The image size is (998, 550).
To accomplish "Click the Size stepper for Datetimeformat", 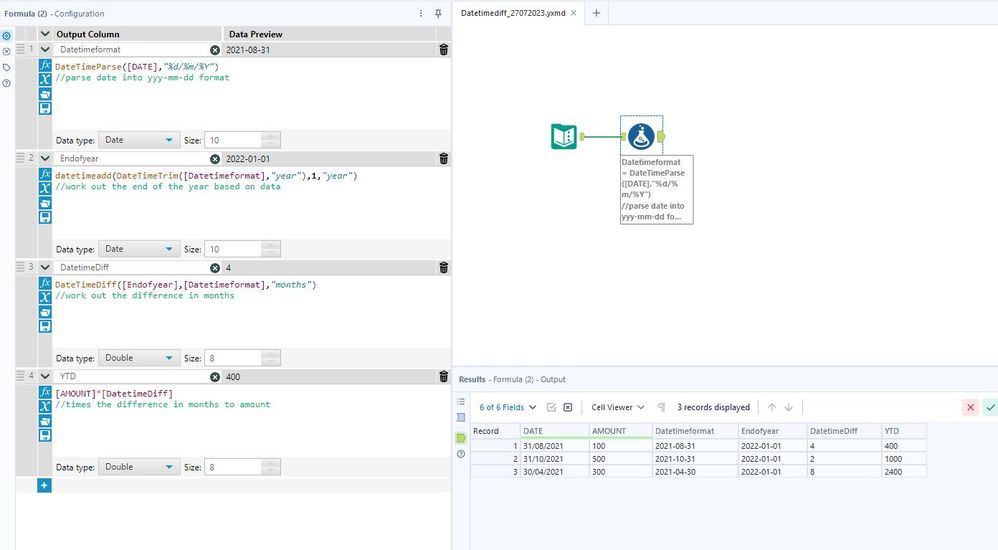I will pyautogui.click(x=271, y=140).
